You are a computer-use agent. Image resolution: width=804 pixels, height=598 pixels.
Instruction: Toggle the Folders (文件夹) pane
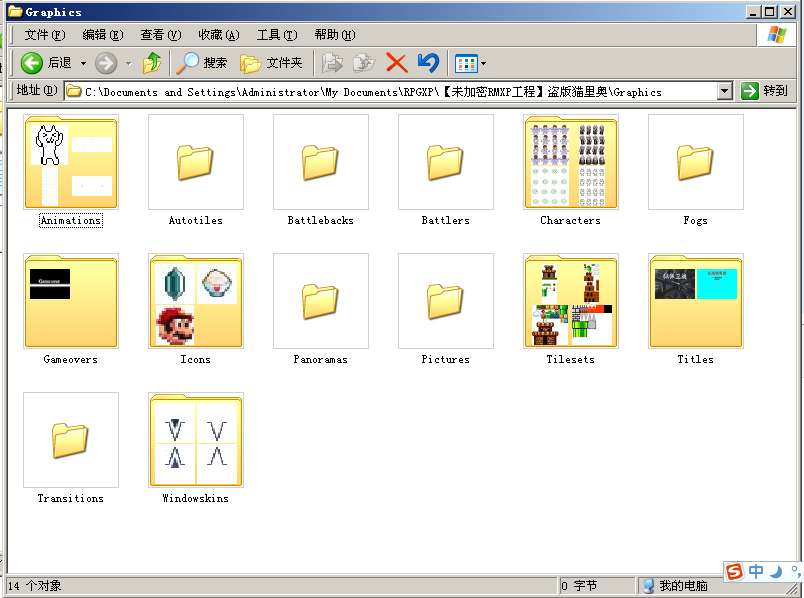(271, 63)
